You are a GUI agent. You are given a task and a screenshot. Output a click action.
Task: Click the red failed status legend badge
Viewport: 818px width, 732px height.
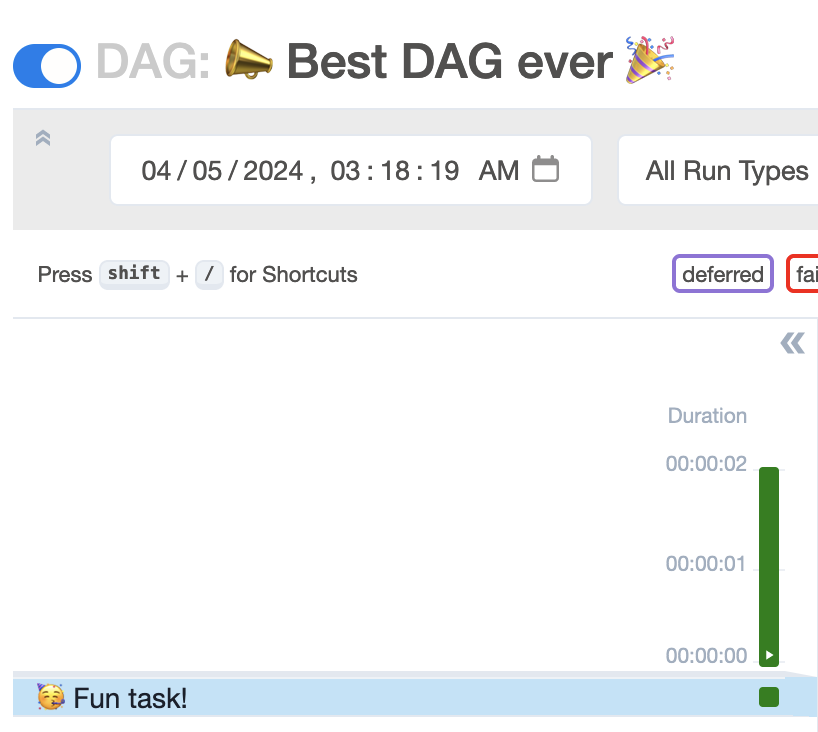pyautogui.click(x=804, y=274)
